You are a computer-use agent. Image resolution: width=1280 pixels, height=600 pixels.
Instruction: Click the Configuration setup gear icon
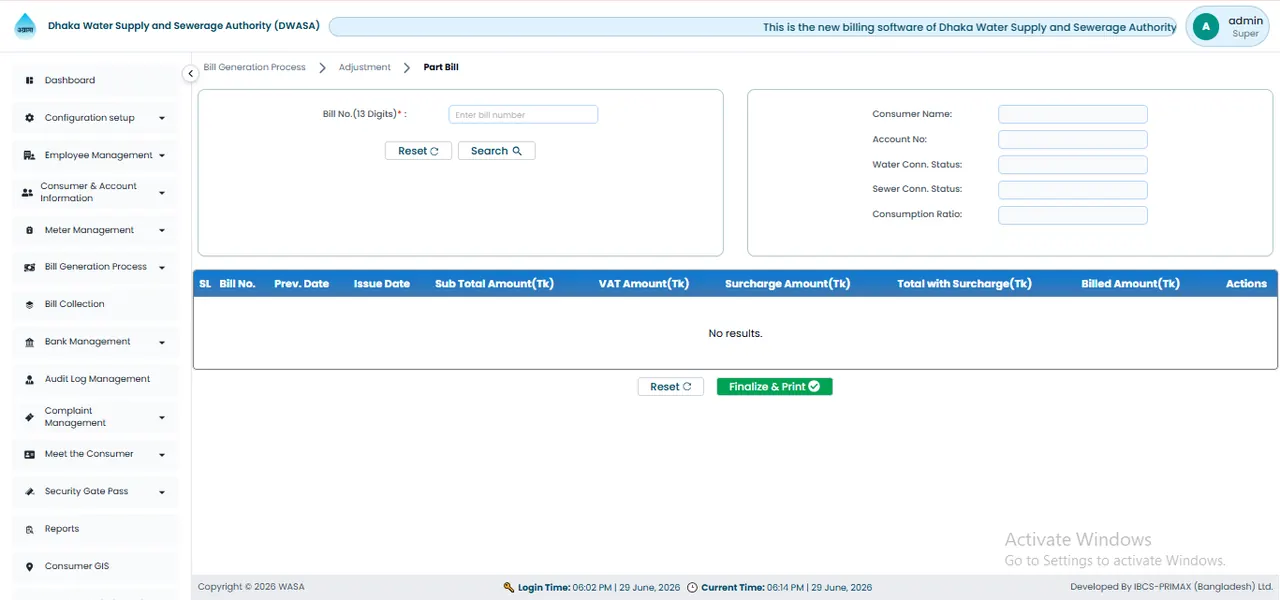pos(29,118)
